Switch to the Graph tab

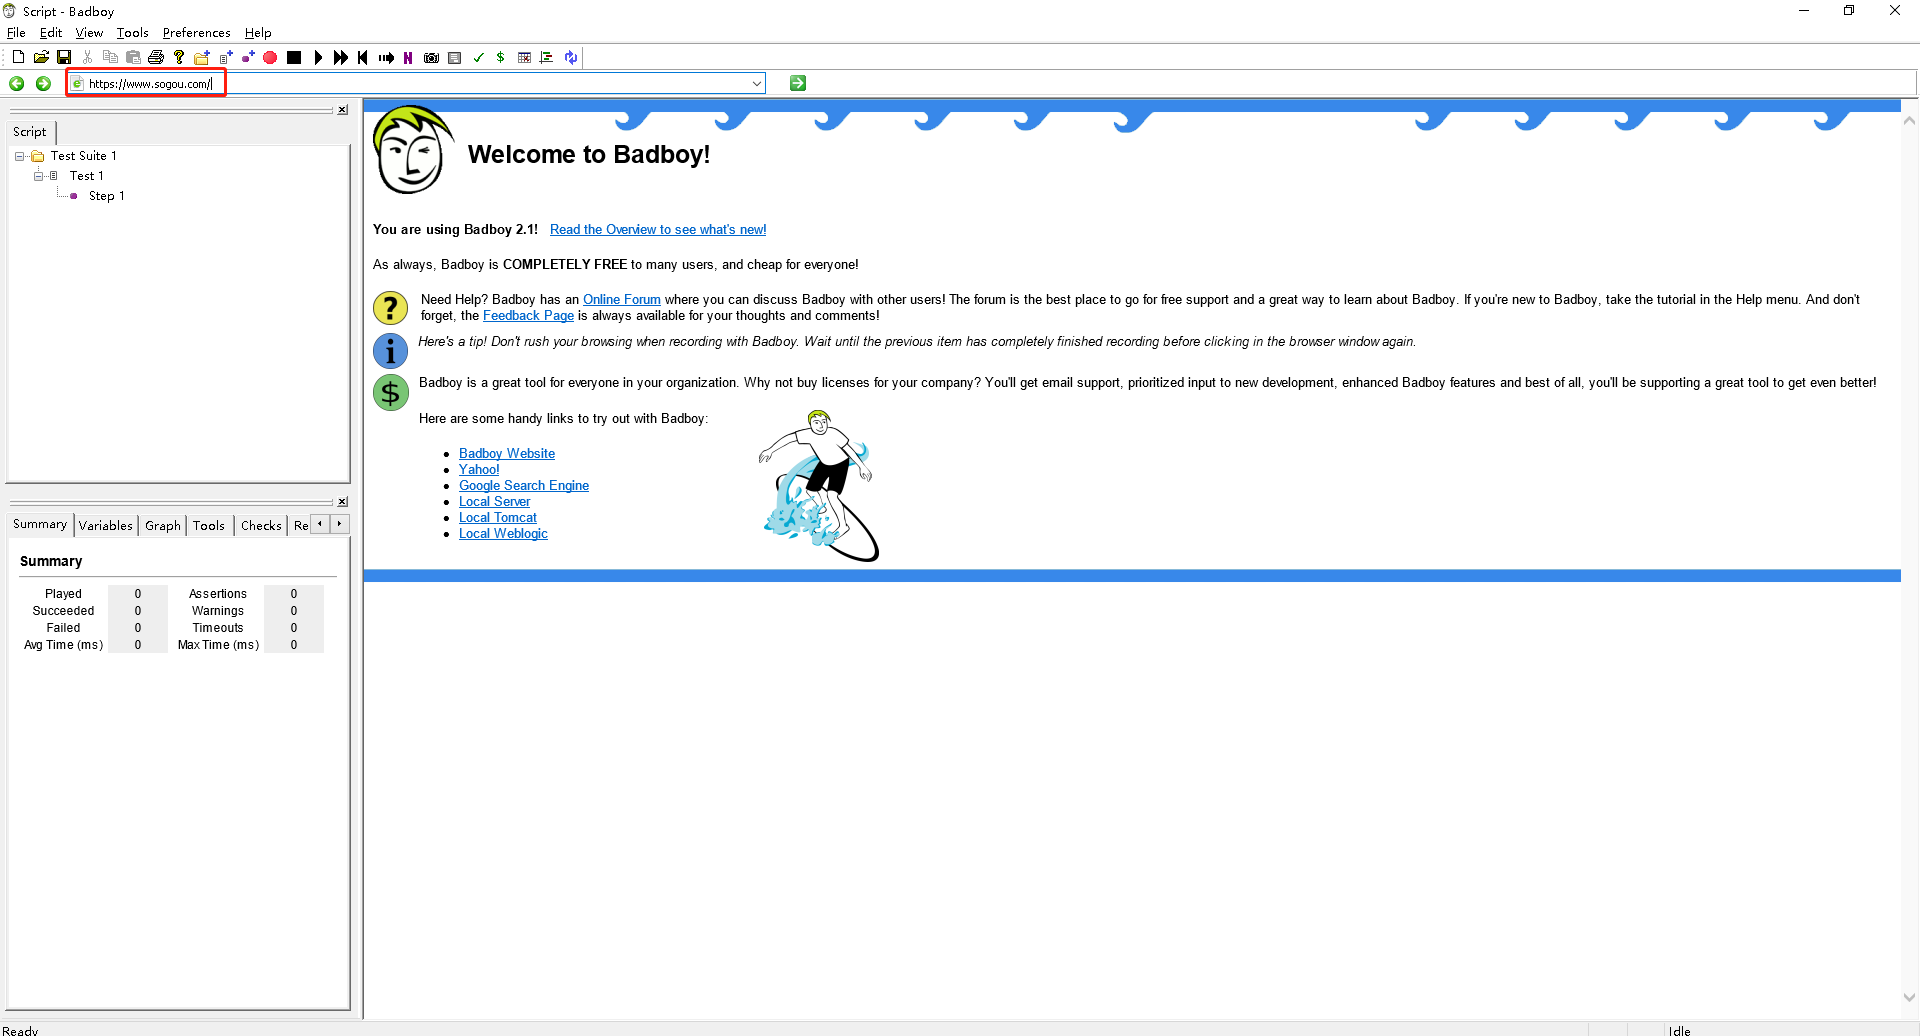tap(163, 526)
